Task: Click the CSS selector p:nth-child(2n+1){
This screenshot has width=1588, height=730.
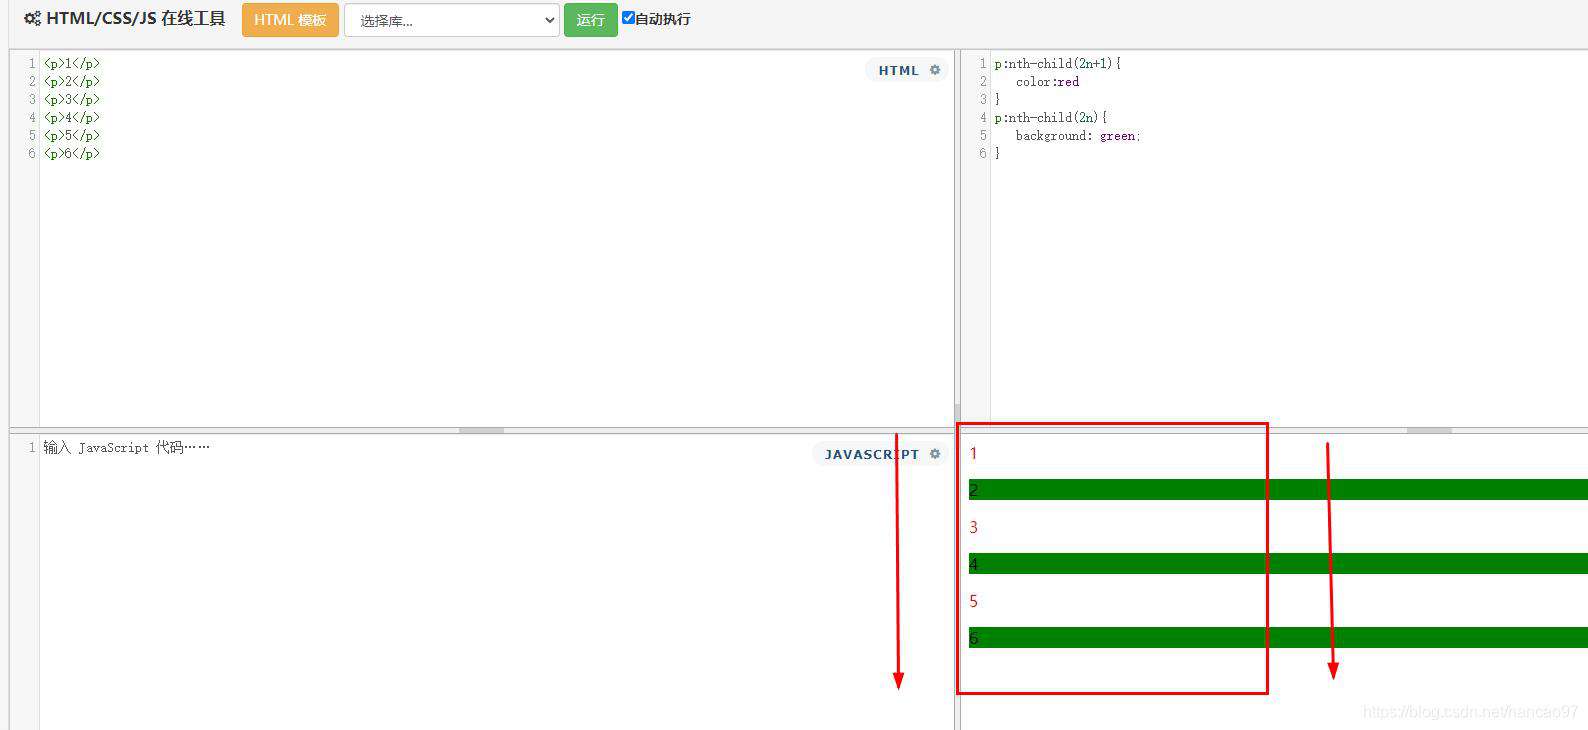Action: click(x=1058, y=63)
